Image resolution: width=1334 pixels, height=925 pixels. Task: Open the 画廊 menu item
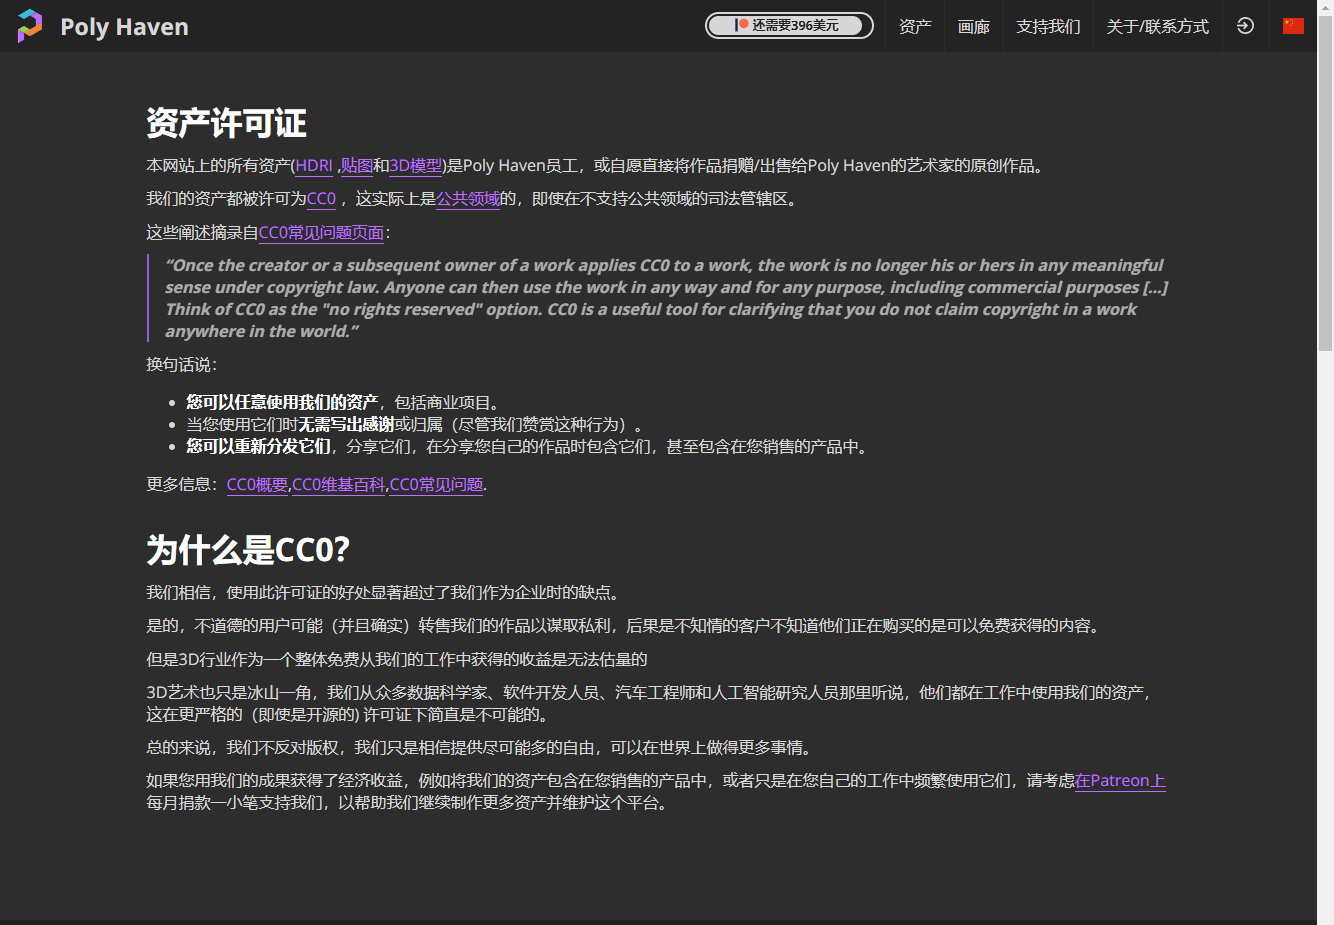(974, 26)
